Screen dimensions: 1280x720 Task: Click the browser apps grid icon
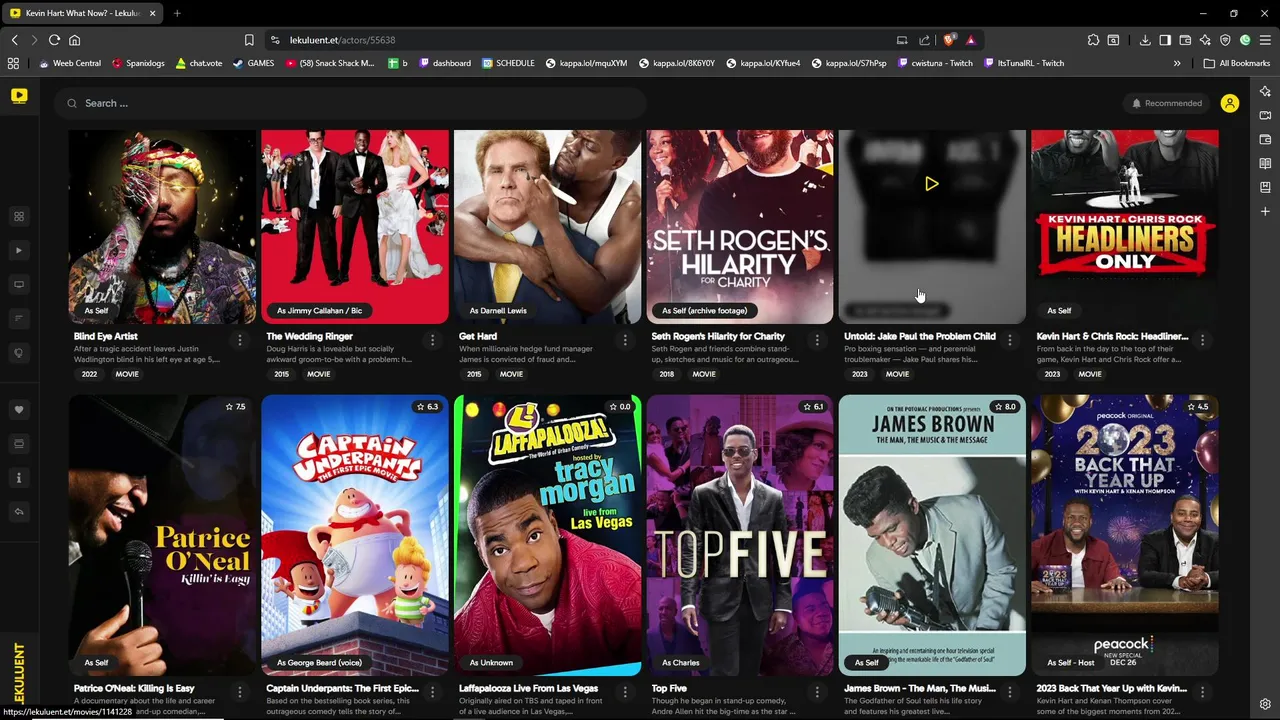point(13,63)
